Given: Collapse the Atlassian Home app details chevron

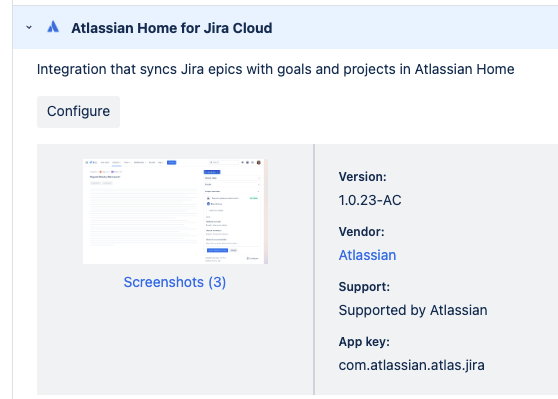Looking at the screenshot, I should click(x=29, y=27).
